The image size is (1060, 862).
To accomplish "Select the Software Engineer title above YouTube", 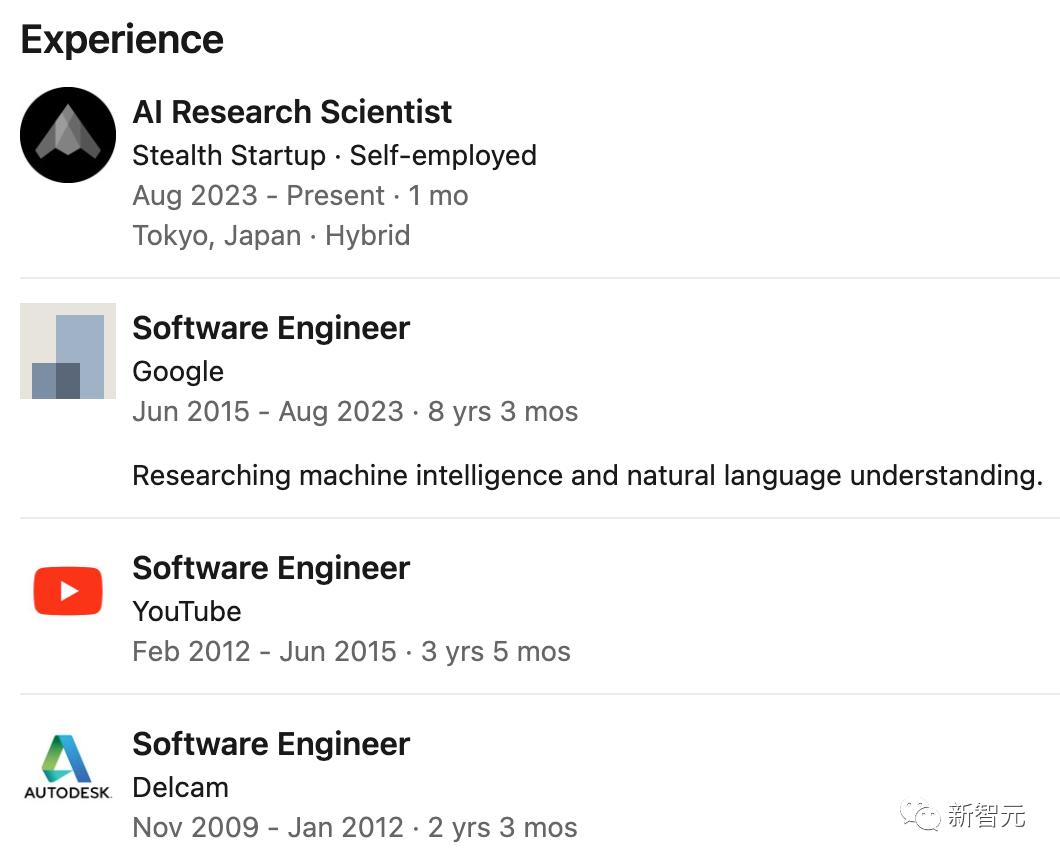I will coord(271,568).
